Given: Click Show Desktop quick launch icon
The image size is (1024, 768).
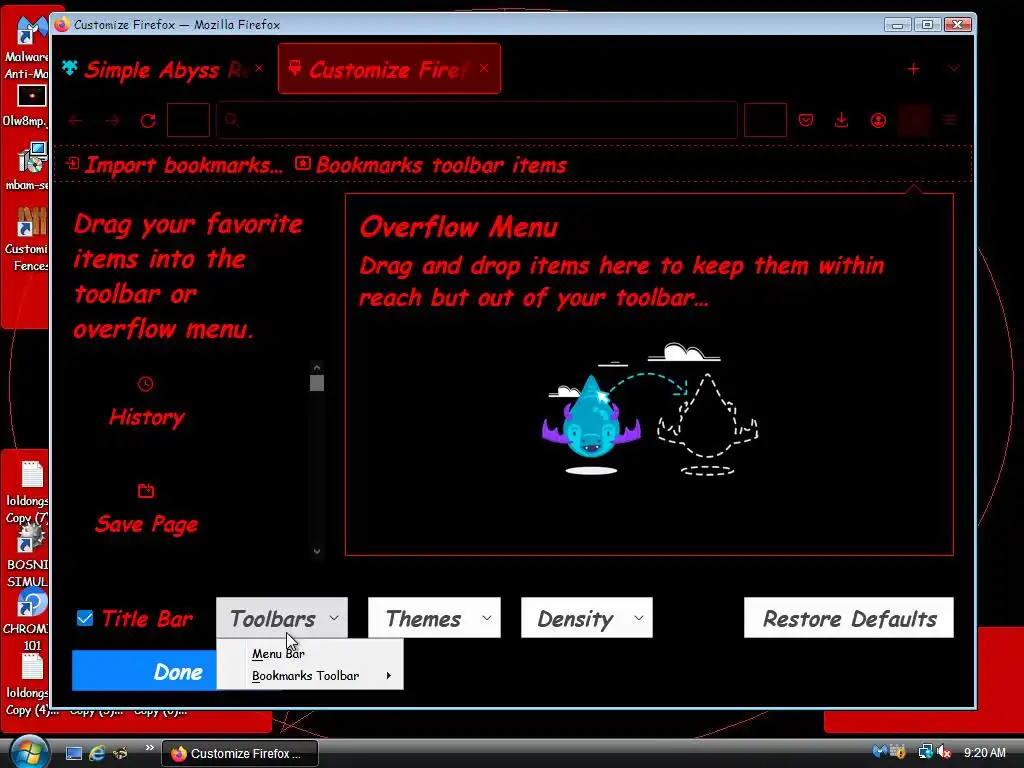Looking at the screenshot, I should click(74, 753).
